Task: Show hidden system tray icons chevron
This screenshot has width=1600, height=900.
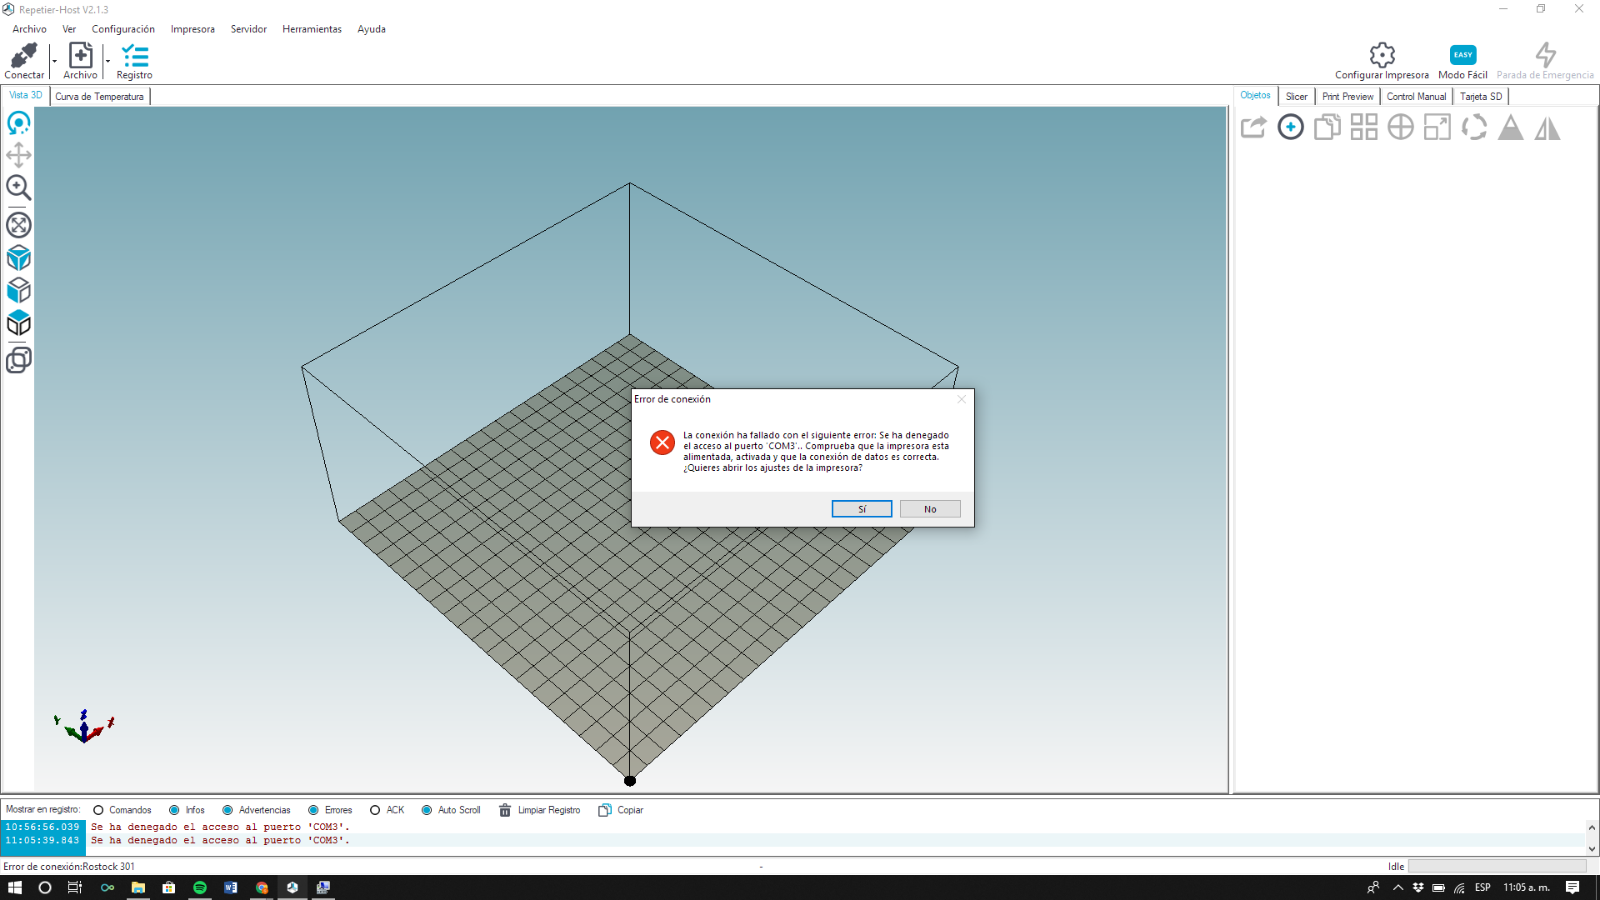Action: pos(1398,887)
